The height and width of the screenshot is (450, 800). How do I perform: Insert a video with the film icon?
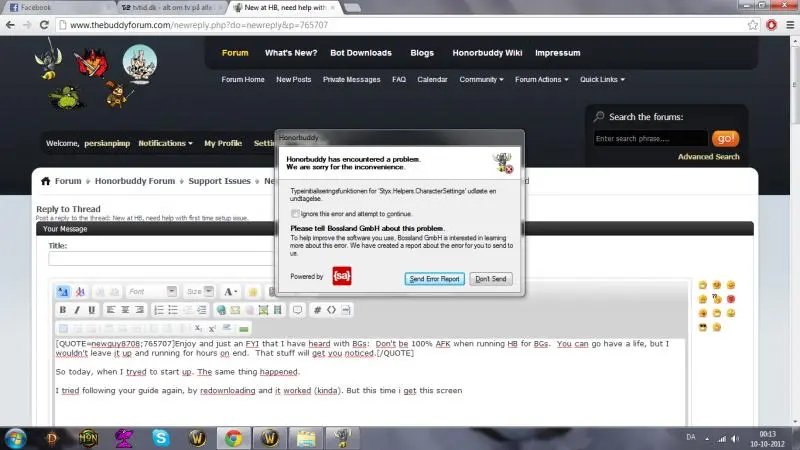click(x=278, y=310)
